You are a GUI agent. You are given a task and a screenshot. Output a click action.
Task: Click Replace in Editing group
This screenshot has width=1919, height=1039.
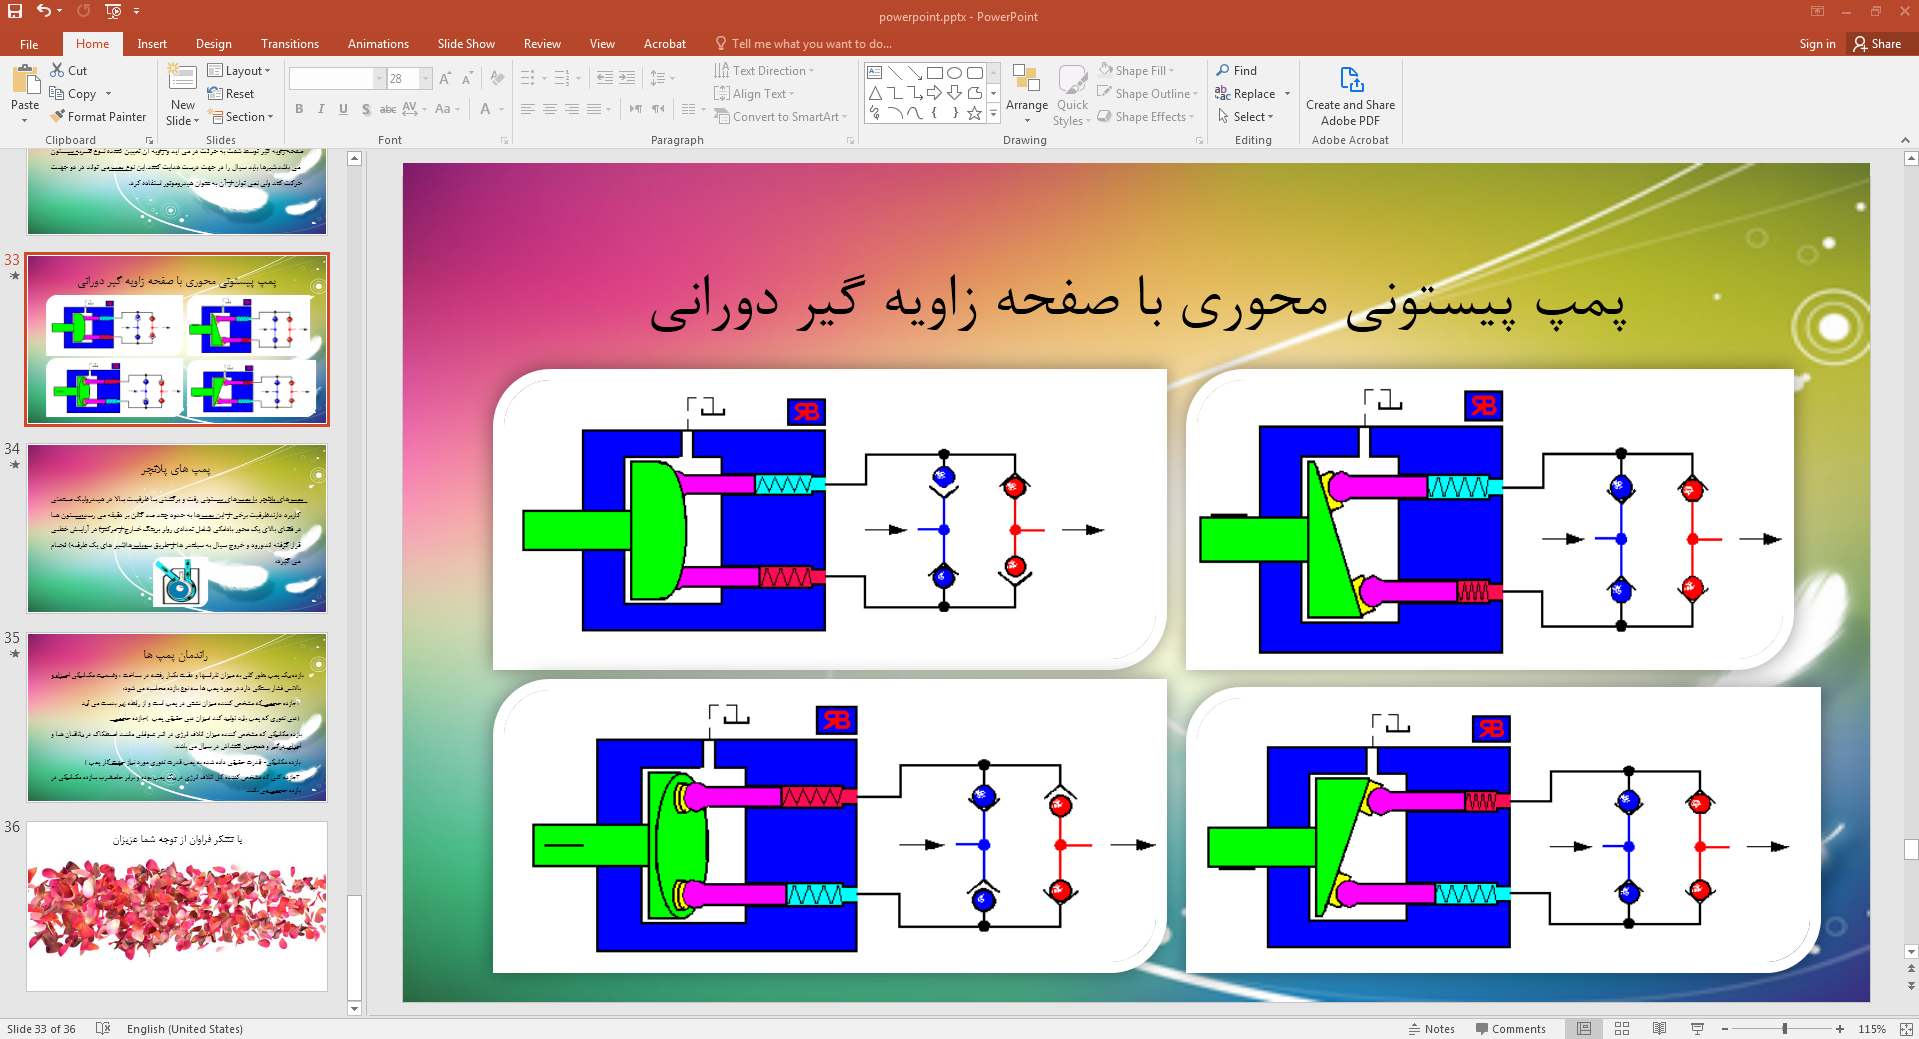point(1245,94)
